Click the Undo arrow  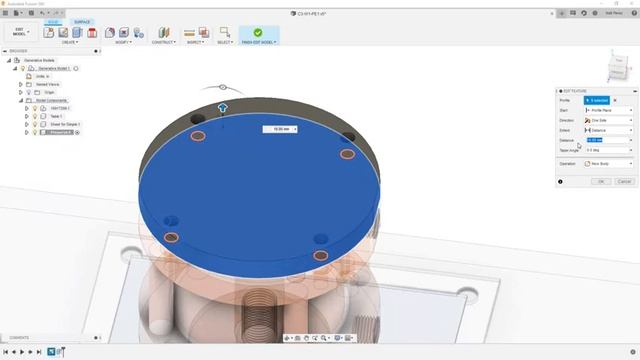pyautogui.click(x=42, y=13)
